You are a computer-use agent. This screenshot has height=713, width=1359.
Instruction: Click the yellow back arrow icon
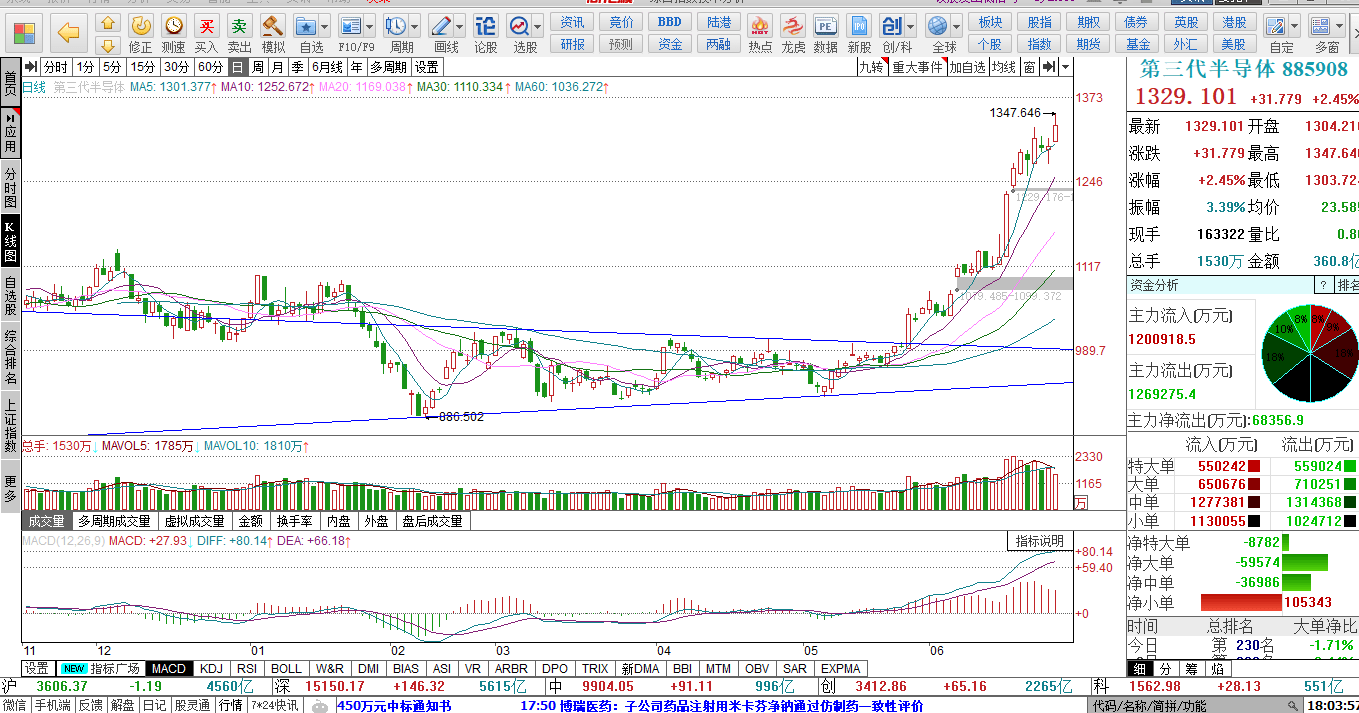pyautogui.click(x=68, y=33)
